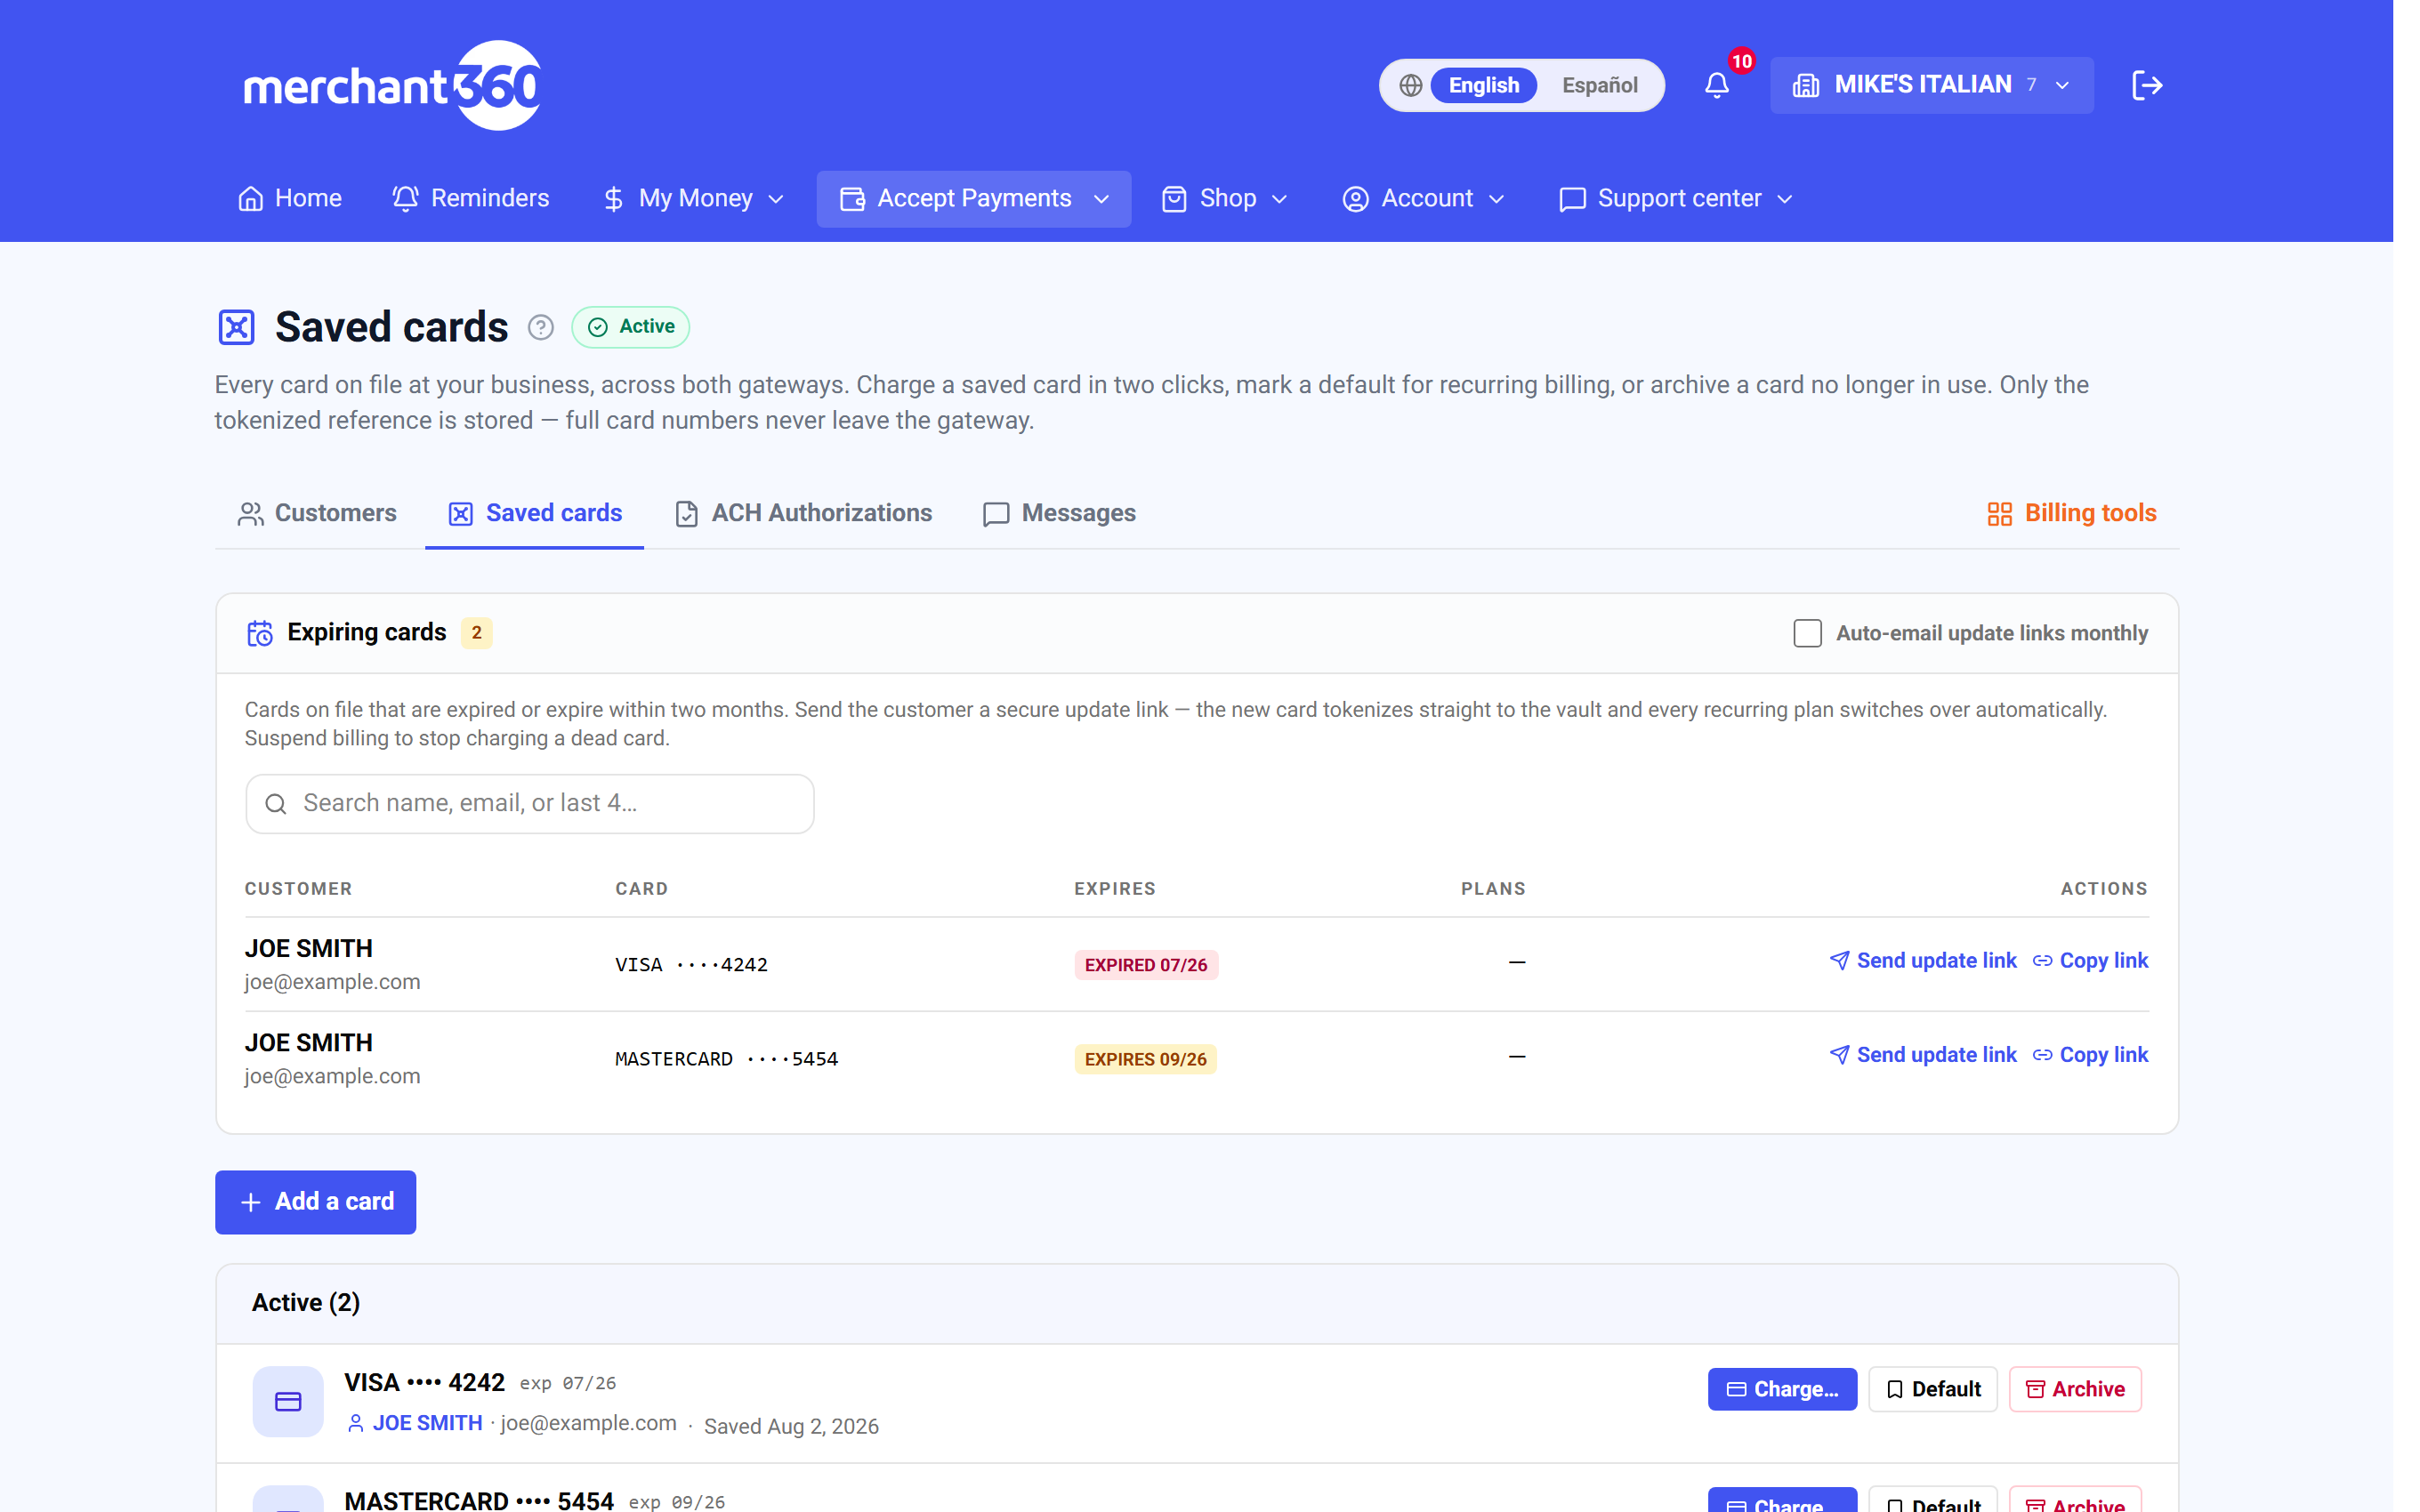
Task: Click the MASTERCARD ····5454 card cell
Action: coord(726,1059)
